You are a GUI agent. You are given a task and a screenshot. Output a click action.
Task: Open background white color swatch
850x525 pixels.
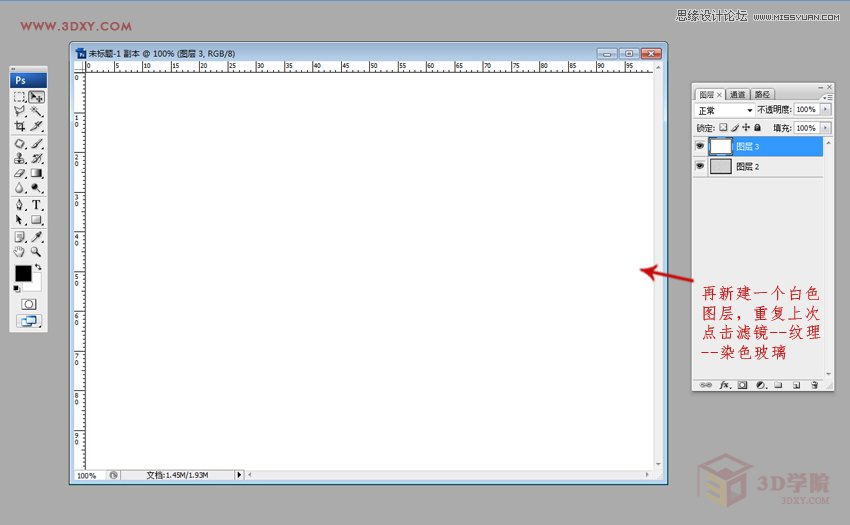coord(36,284)
